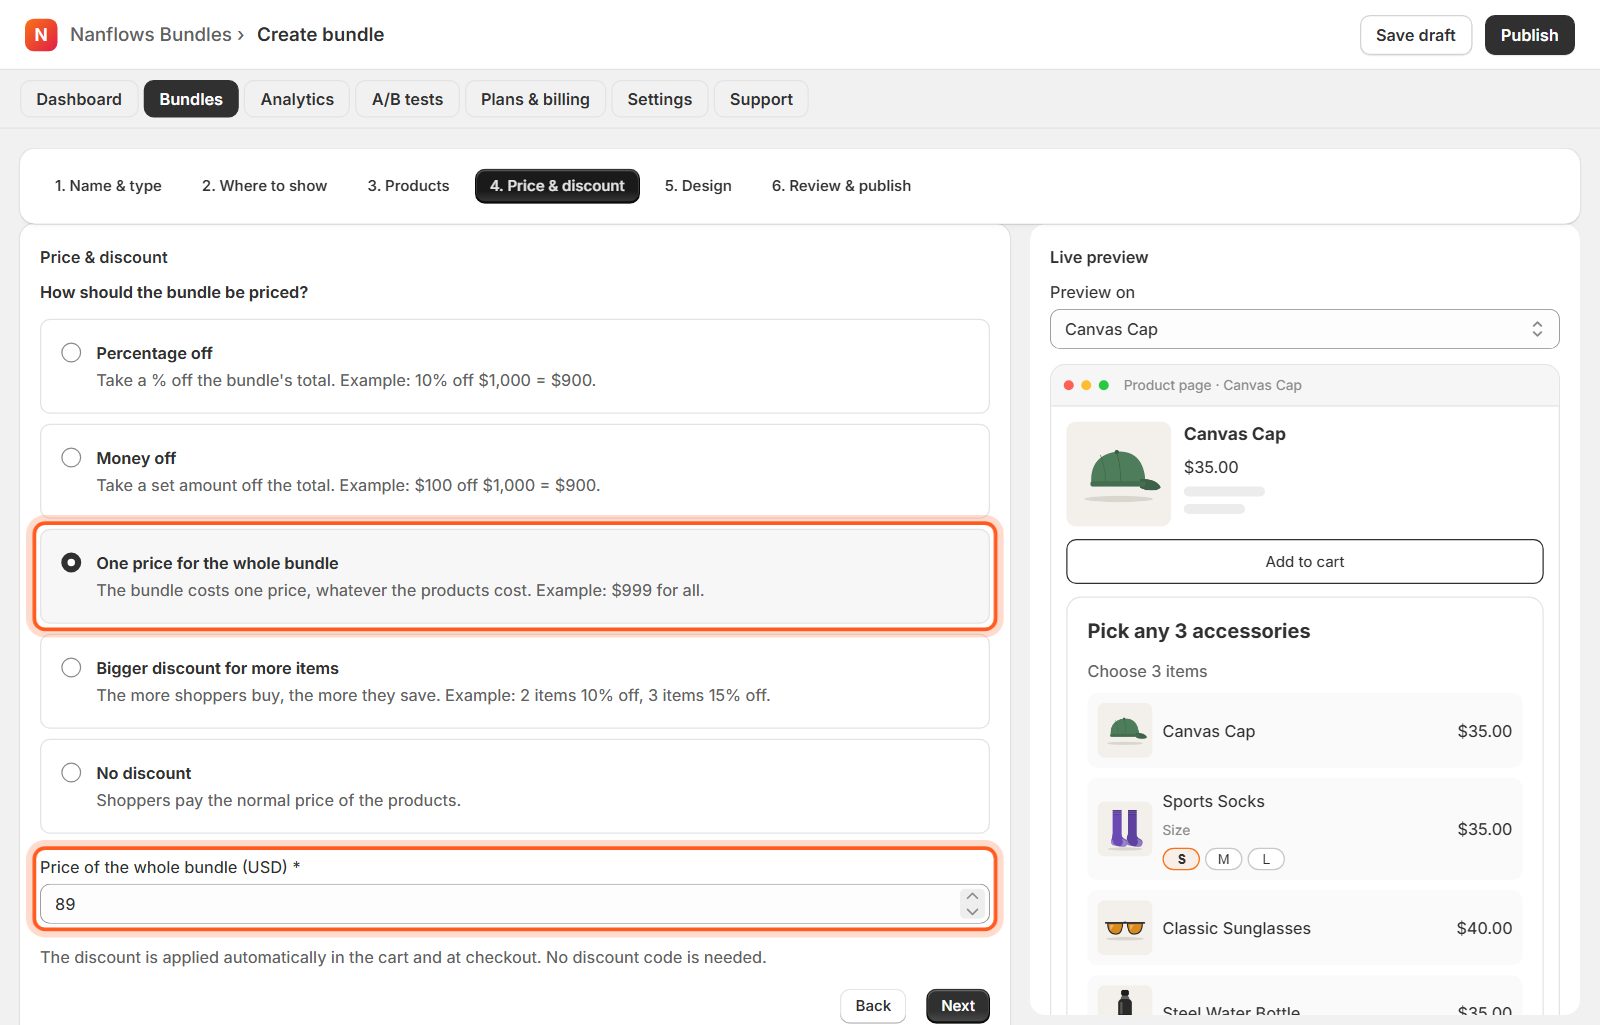
Task: Click the Back button
Action: pos(873,1006)
